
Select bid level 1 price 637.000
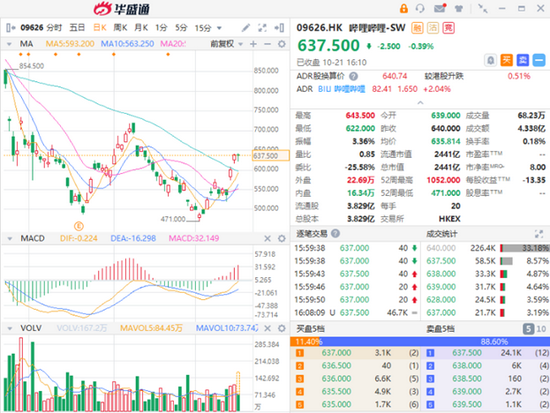[336, 353]
